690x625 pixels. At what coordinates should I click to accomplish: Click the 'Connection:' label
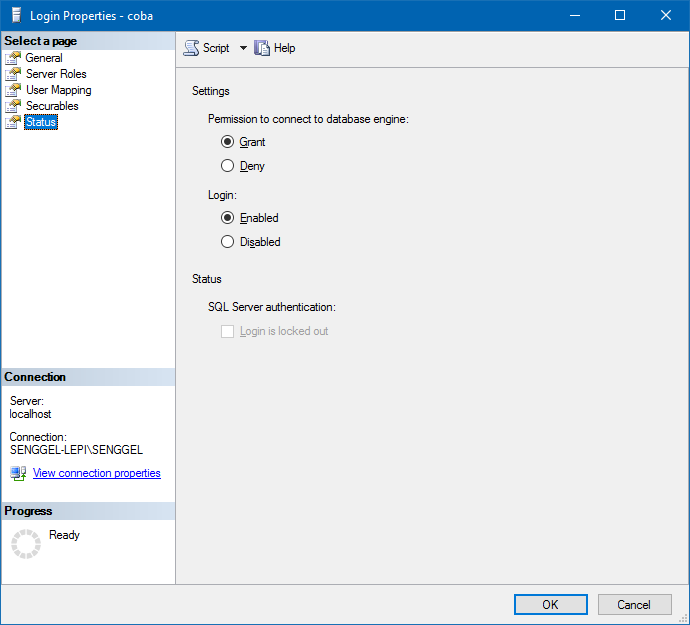point(38,437)
